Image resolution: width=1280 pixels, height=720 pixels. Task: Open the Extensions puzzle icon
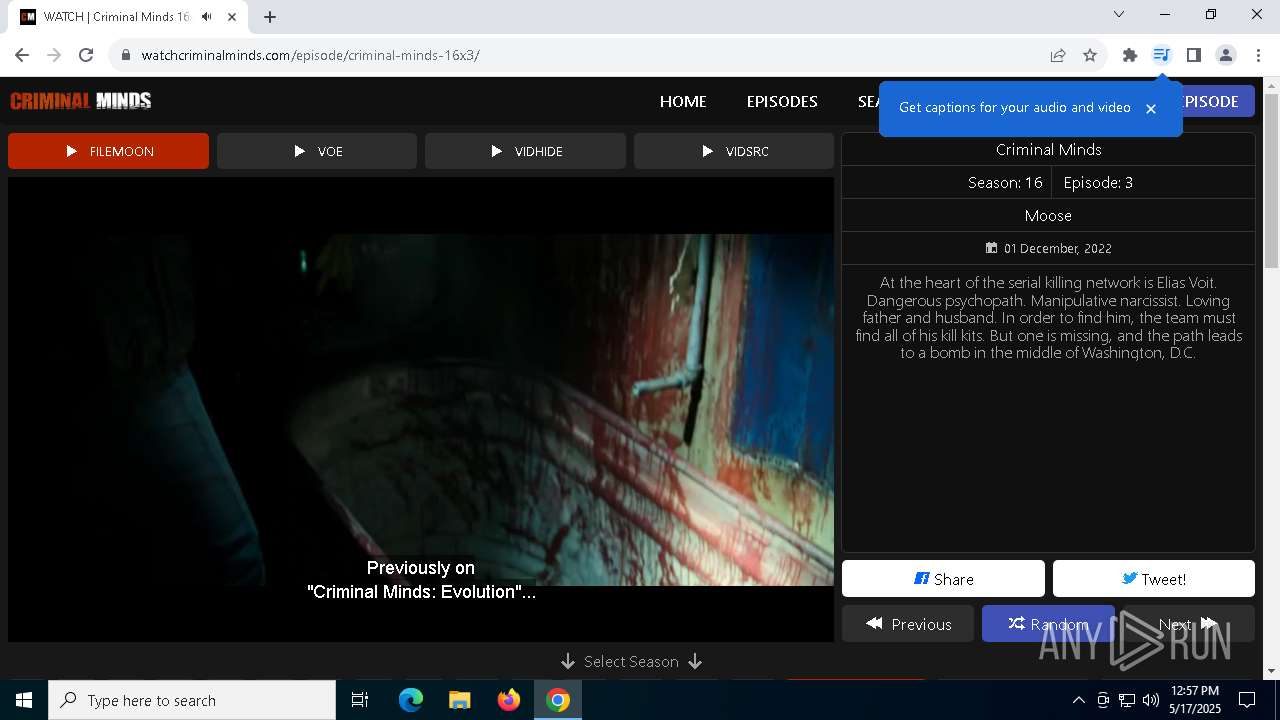(1130, 55)
